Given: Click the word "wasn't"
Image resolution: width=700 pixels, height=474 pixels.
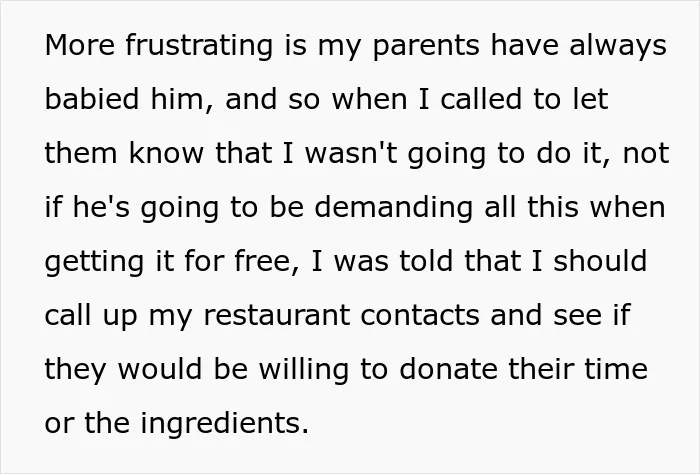Looking at the screenshot, I should click(x=351, y=153).
